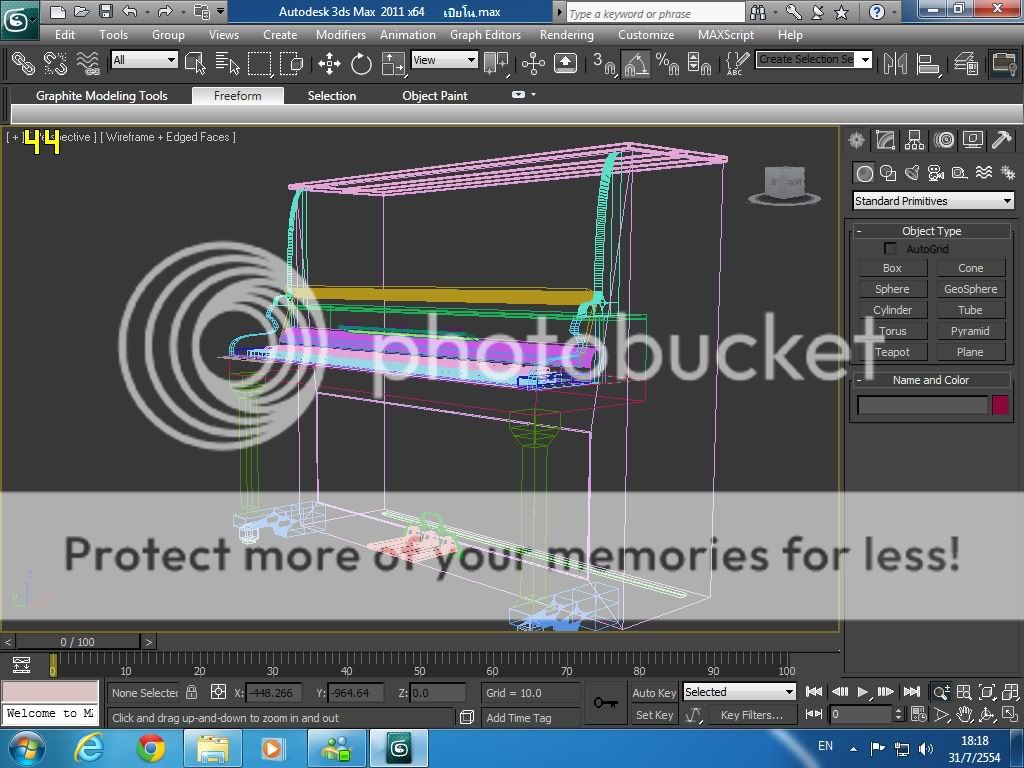The width and height of the screenshot is (1024, 768).
Task: Activate the Select and Uniform Scale tool
Action: [393, 63]
